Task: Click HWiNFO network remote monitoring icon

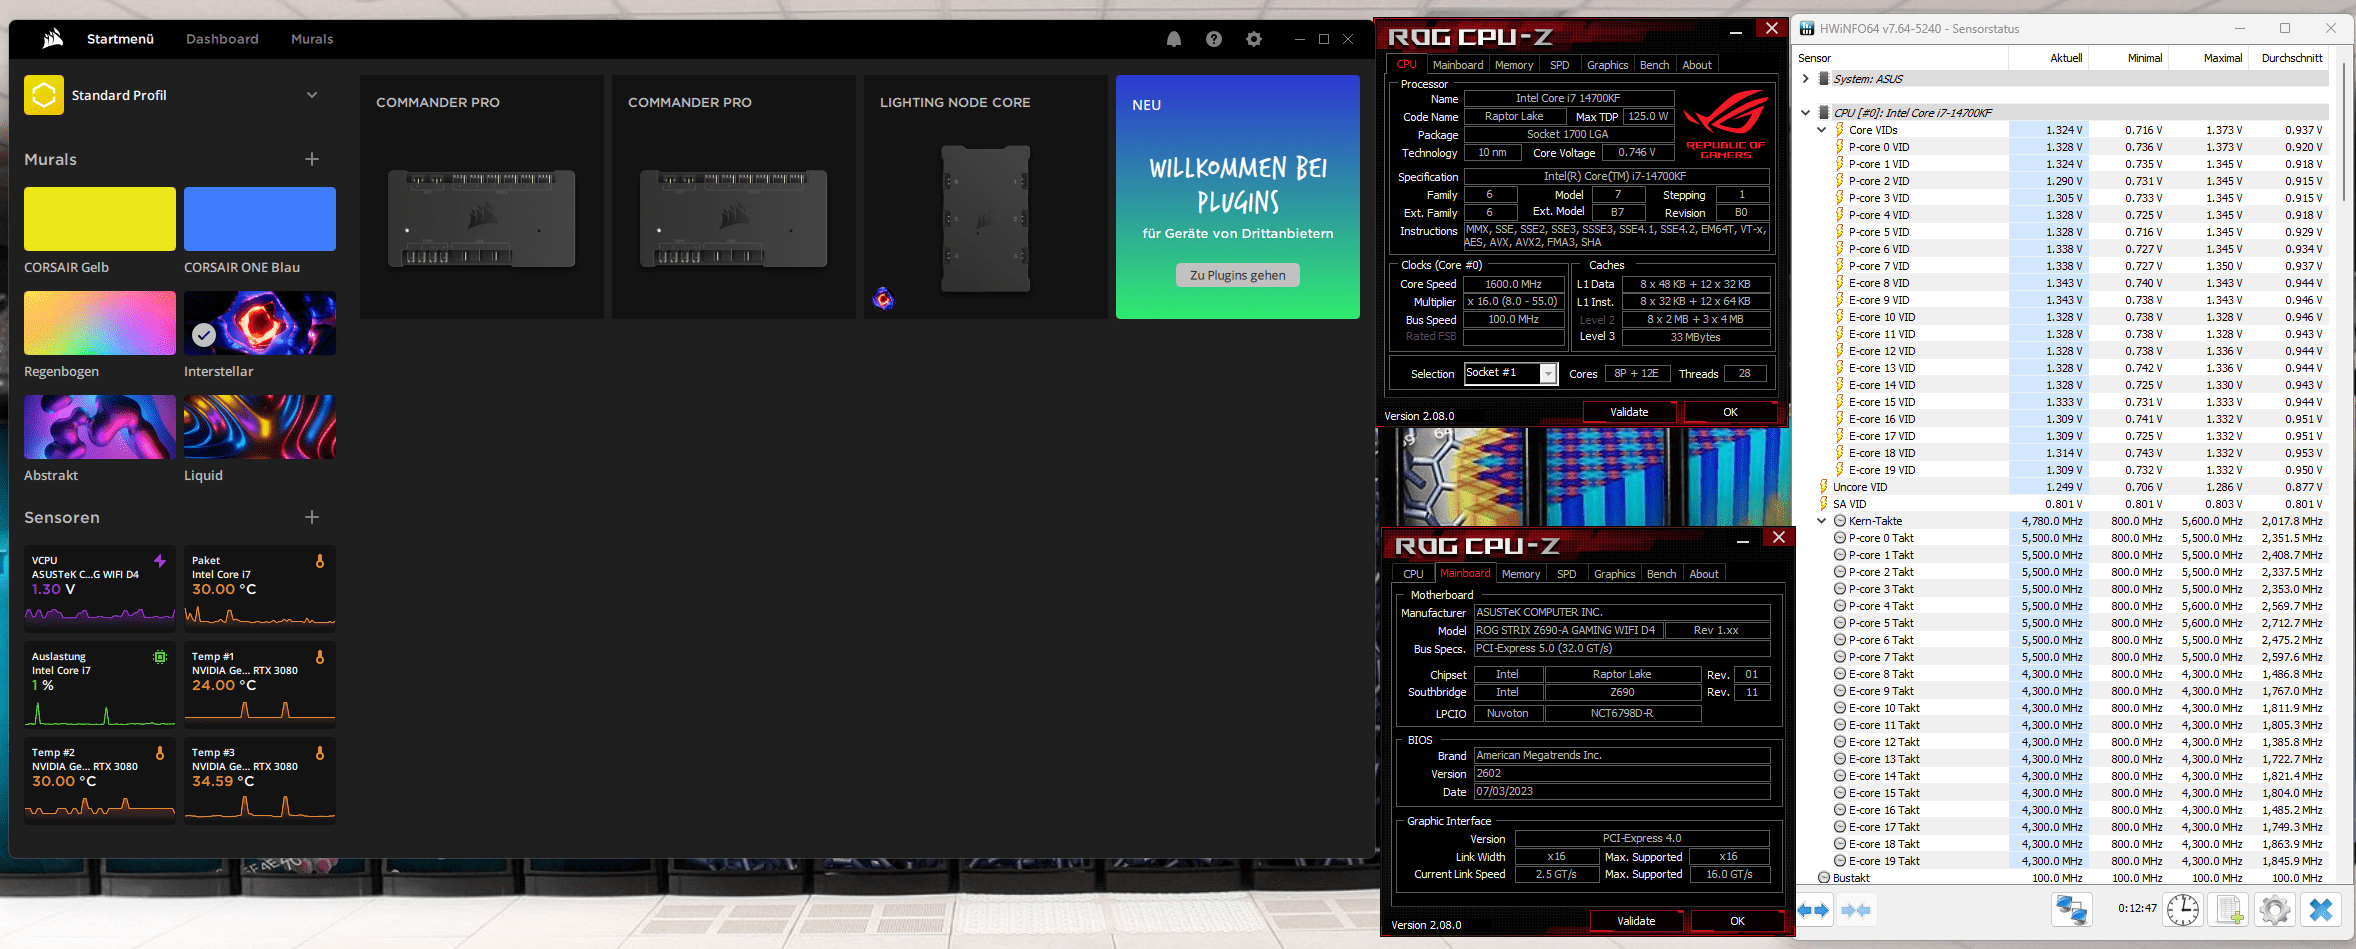Action: (2071, 910)
